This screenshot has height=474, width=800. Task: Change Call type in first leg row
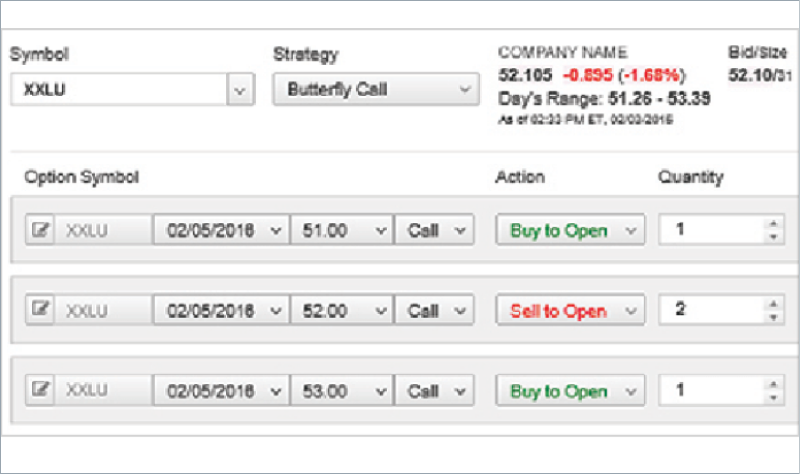435,231
